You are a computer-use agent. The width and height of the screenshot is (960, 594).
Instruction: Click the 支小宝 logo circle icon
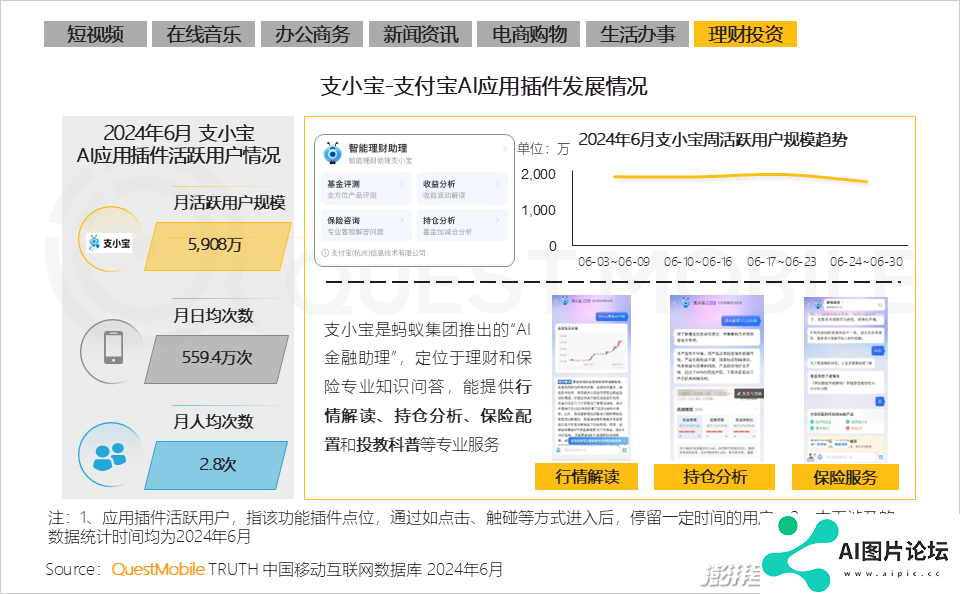[x=110, y=239]
